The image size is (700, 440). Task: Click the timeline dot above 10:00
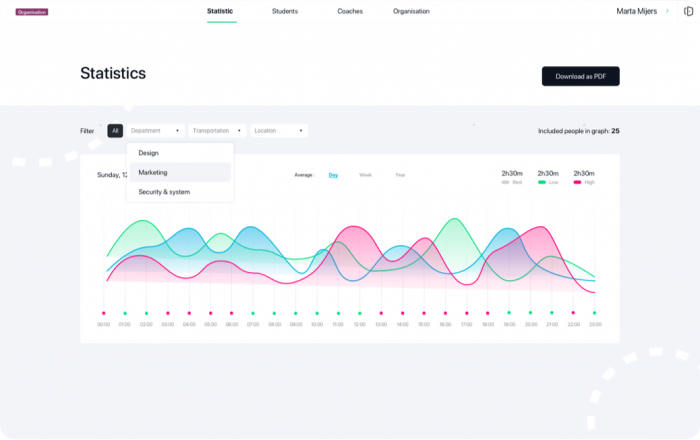pyautogui.click(x=317, y=313)
